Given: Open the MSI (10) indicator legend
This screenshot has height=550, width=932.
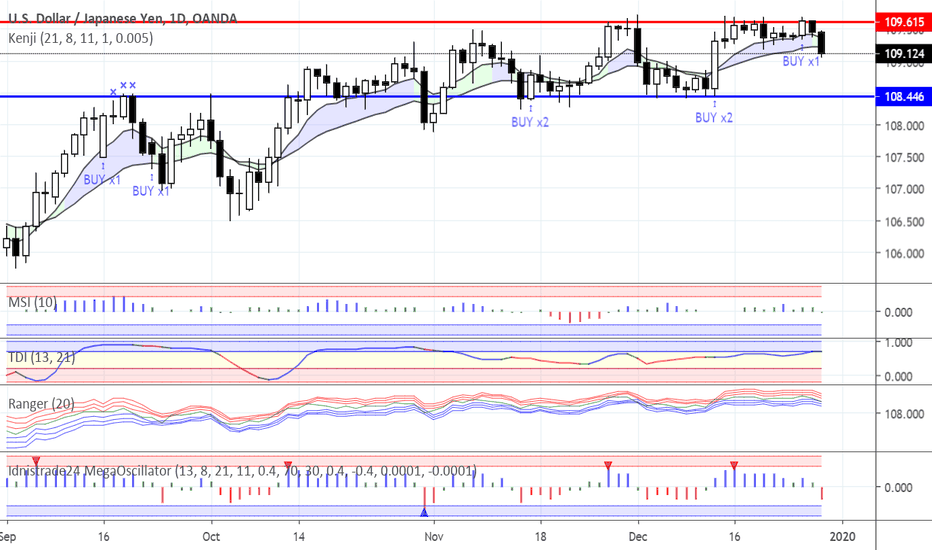Looking at the screenshot, I should pyautogui.click(x=33, y=302).
